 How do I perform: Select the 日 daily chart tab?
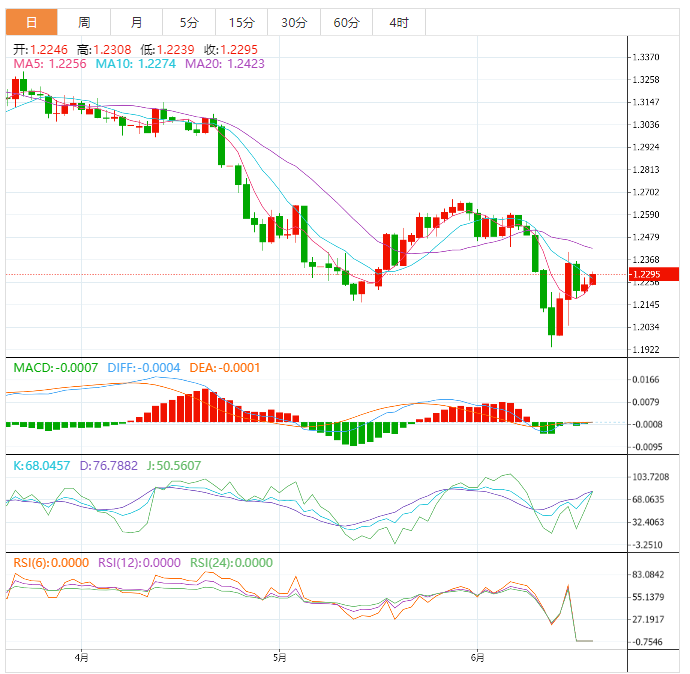31,22
